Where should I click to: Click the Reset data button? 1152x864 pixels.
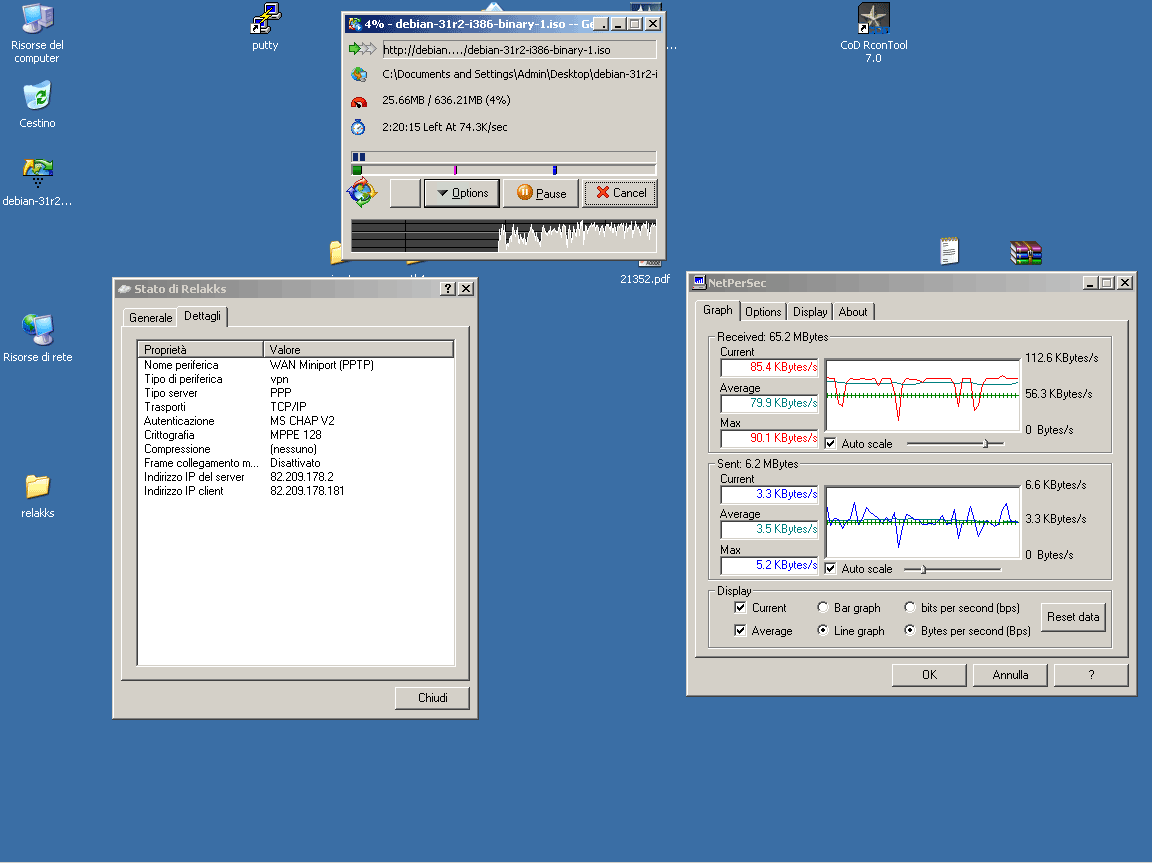pos(1073,617)
